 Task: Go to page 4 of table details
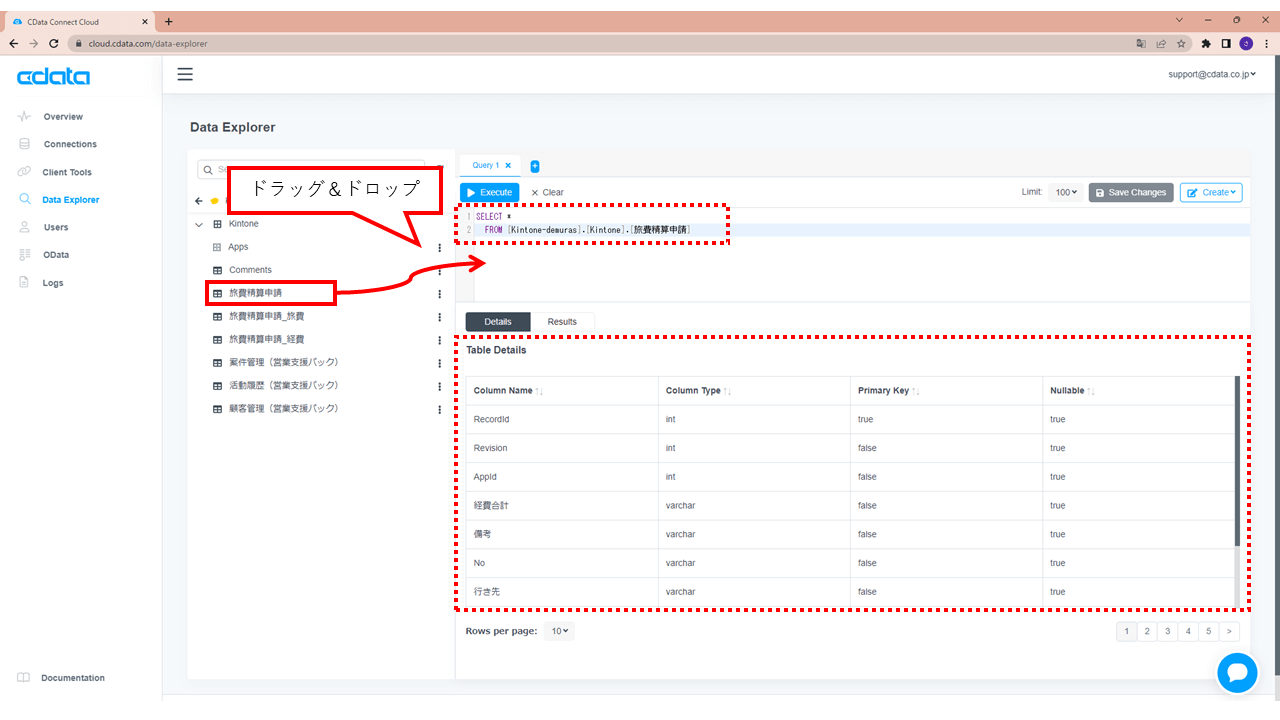tap(1188, 631)
